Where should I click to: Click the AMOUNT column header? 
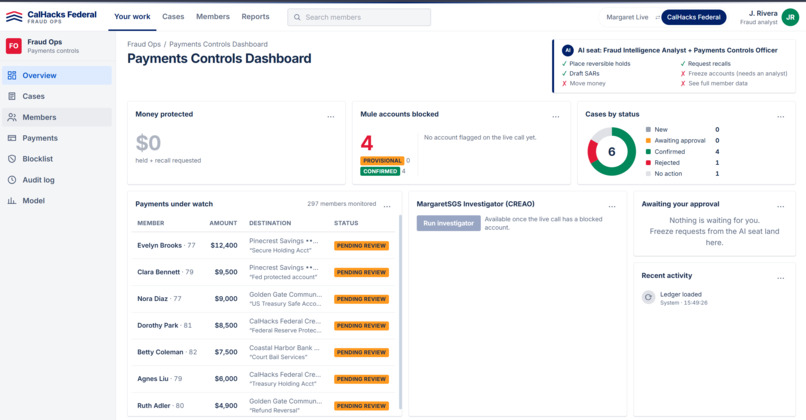click(223, 223)
